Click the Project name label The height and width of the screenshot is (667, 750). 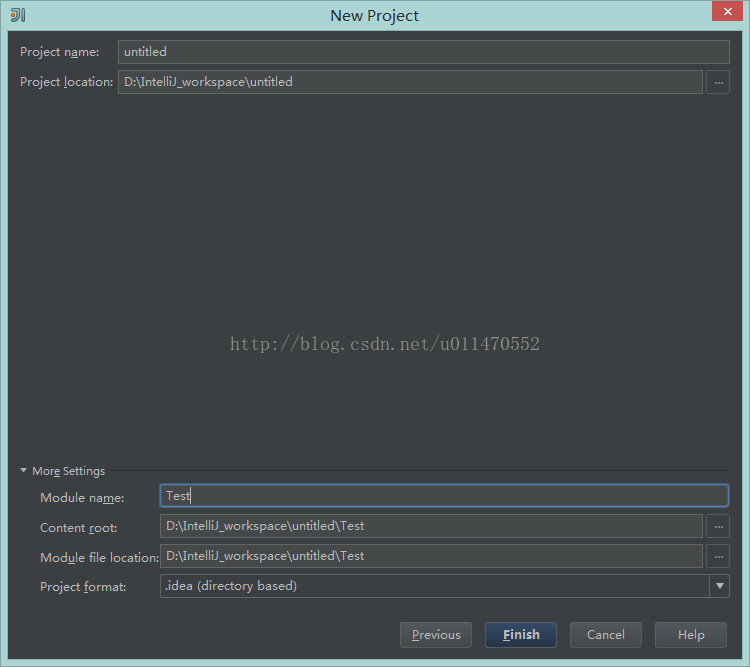point(60,52)
